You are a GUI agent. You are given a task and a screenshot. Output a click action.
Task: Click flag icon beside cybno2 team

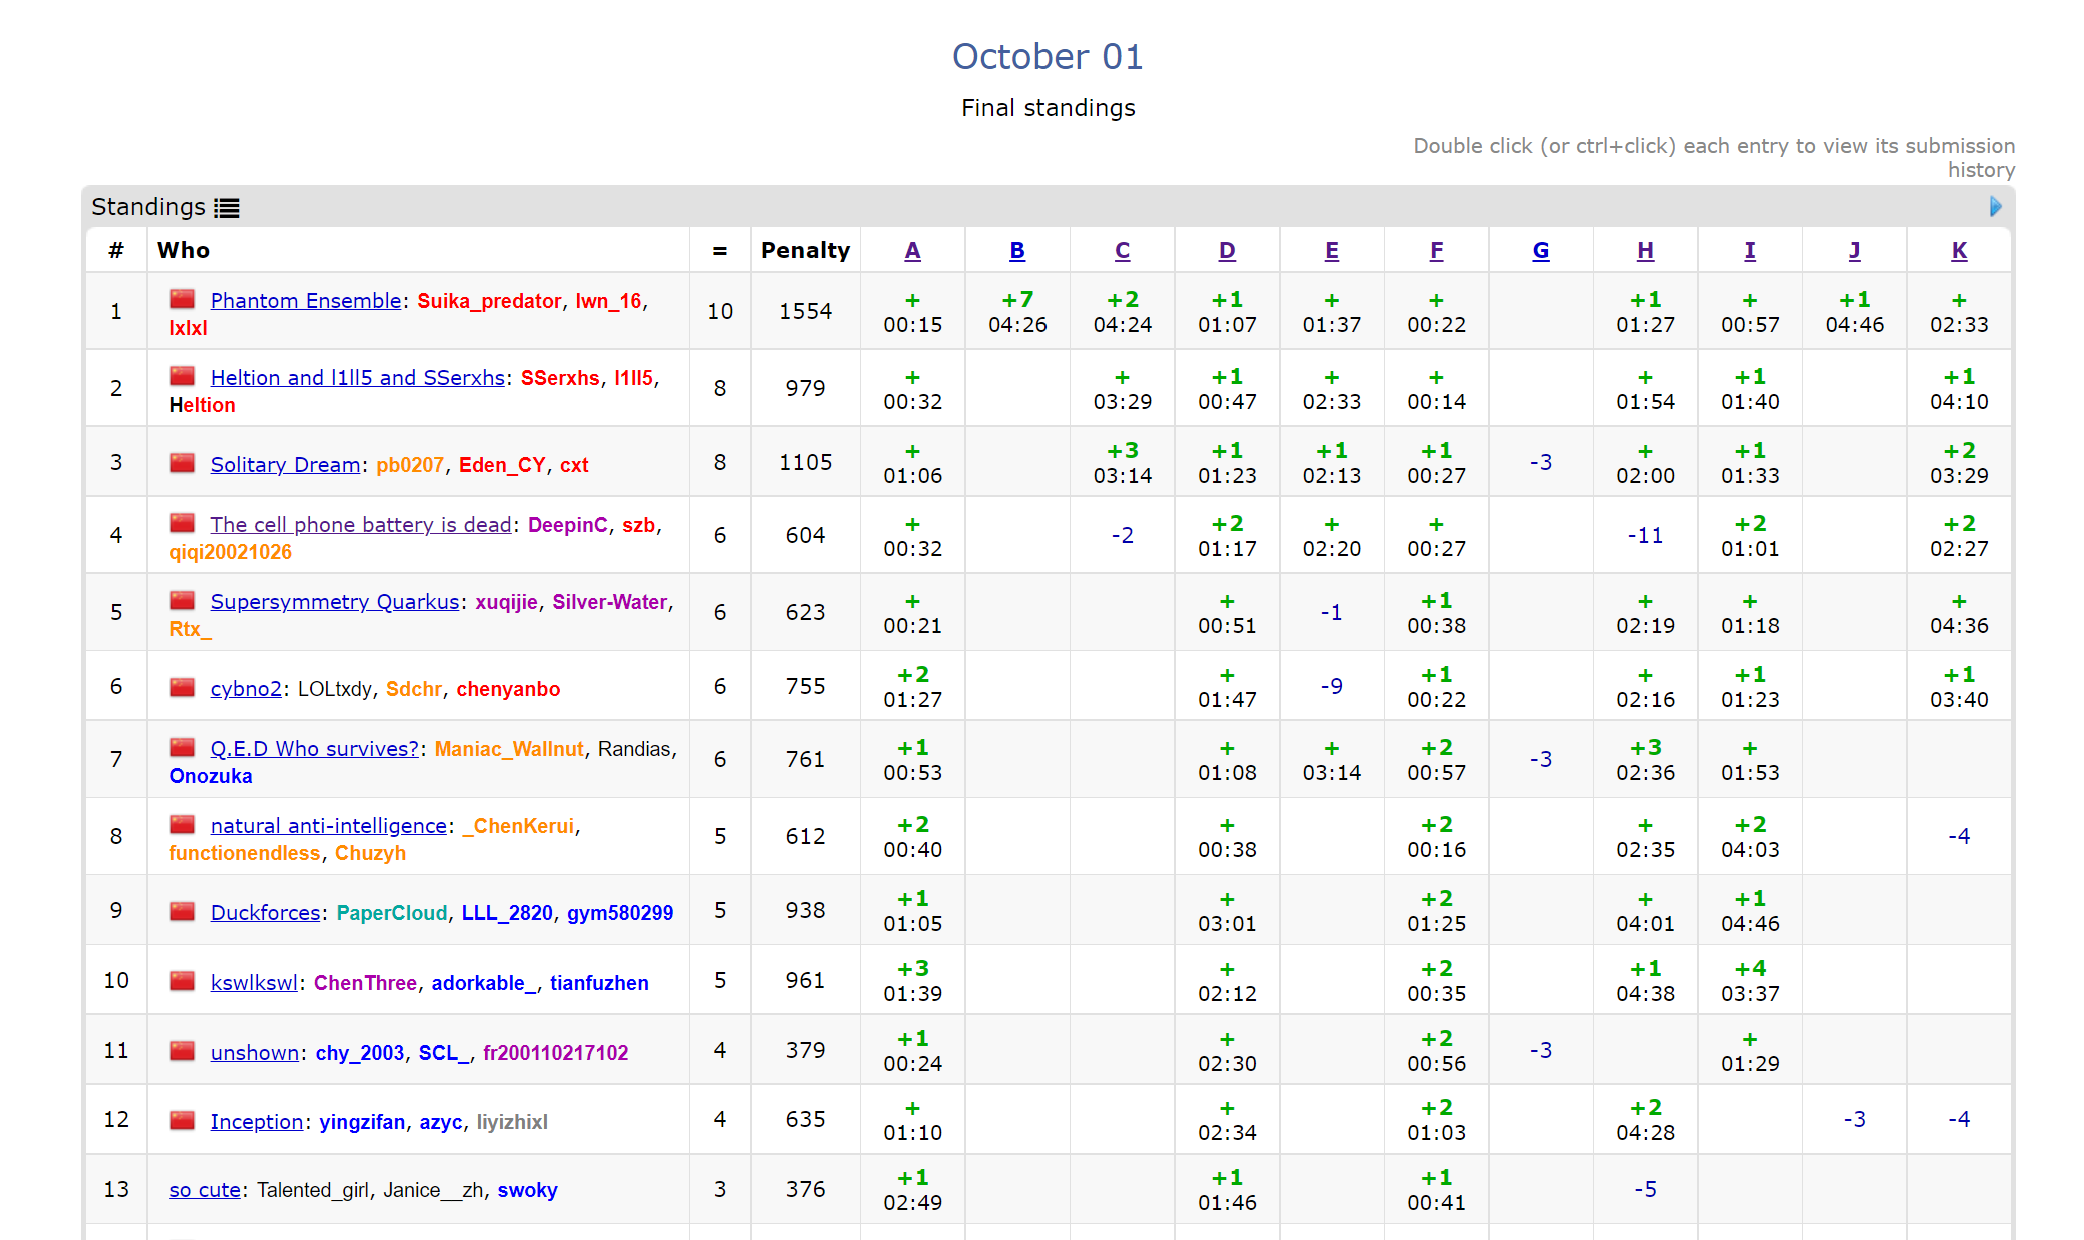click(182, 687)
